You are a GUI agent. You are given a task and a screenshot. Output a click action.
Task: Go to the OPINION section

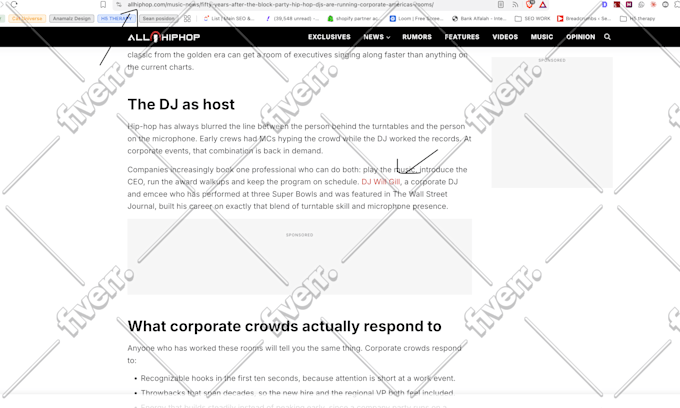click(580, 37)
